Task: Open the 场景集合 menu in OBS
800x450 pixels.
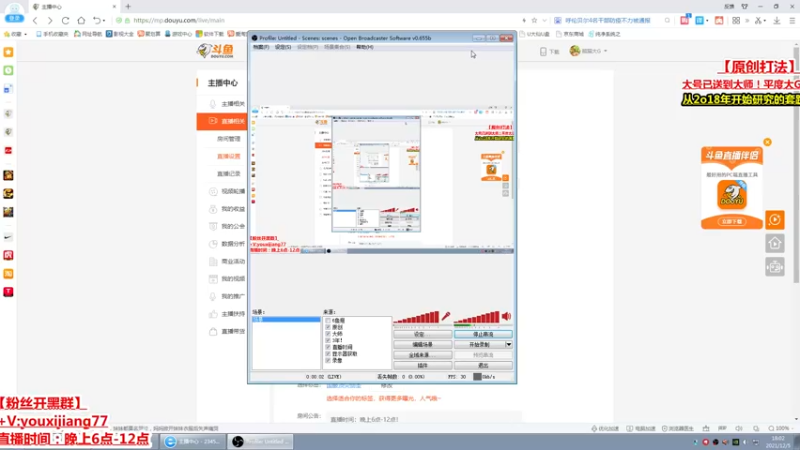Action: coord(337,47)
